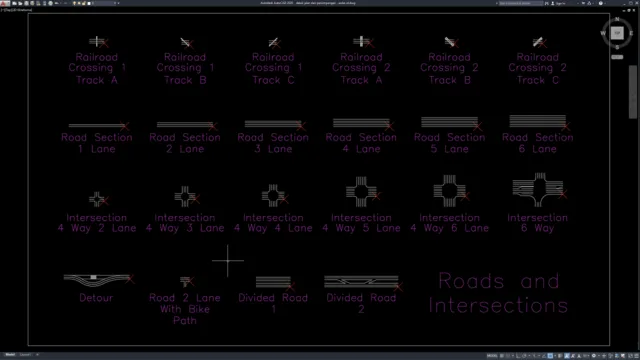Click the N compass letter on ViewCube

[x=617, y=19]
